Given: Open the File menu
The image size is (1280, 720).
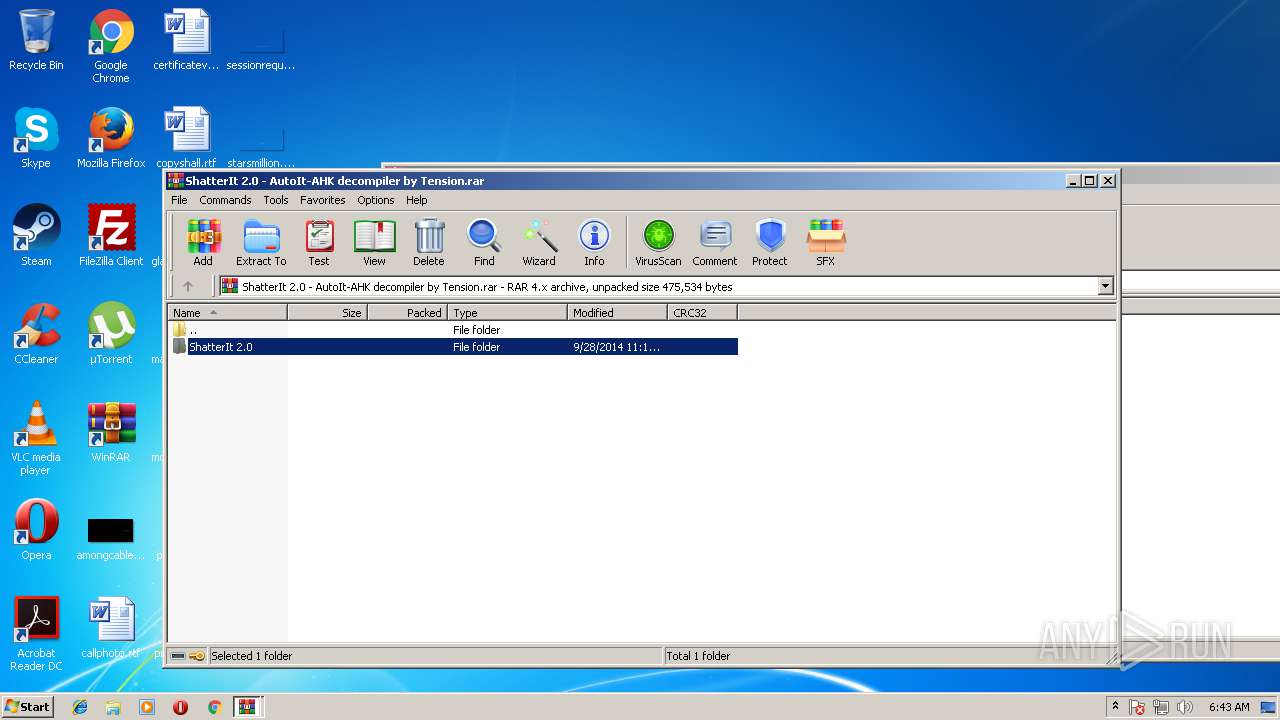Looking at the screenshot, I should [x=179, y=200].
